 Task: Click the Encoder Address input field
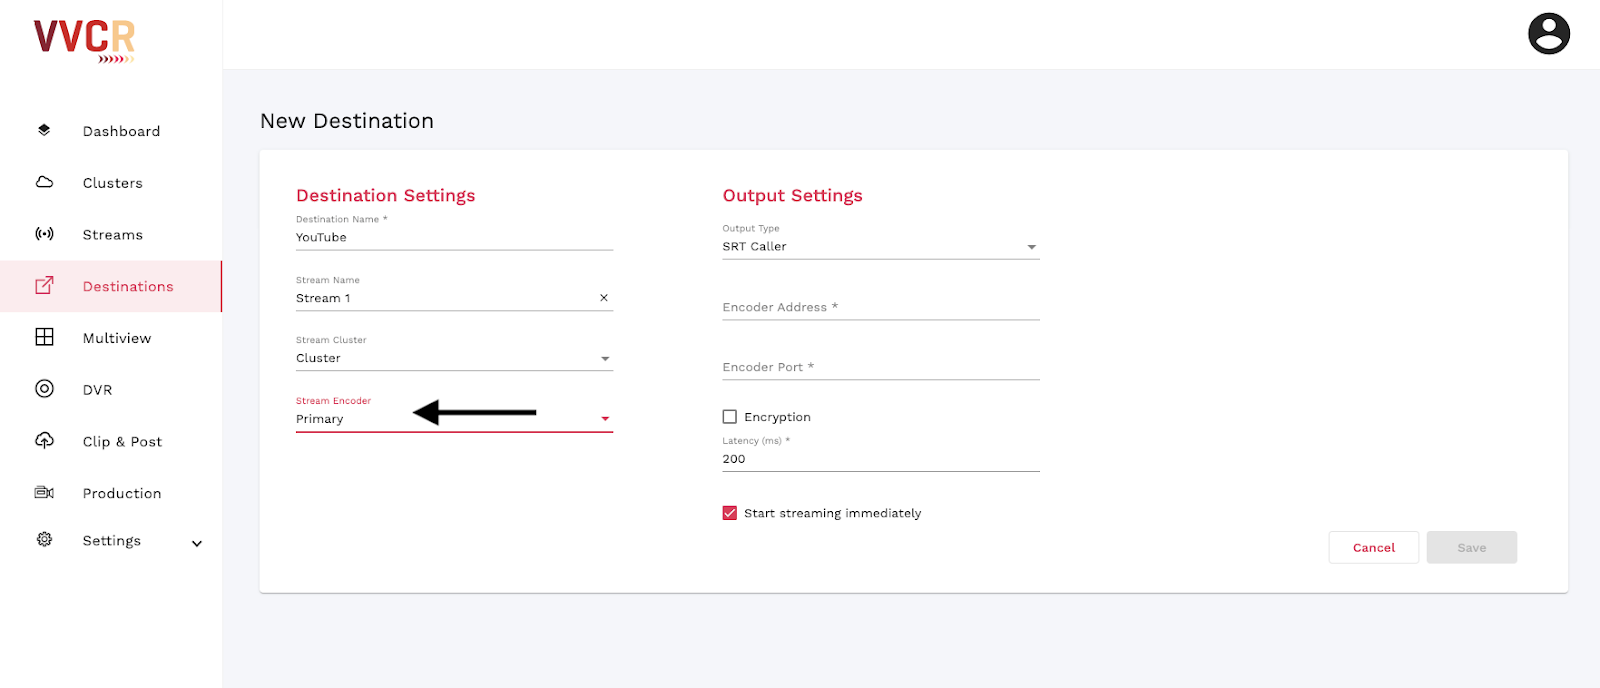click(x=880, y=308)
